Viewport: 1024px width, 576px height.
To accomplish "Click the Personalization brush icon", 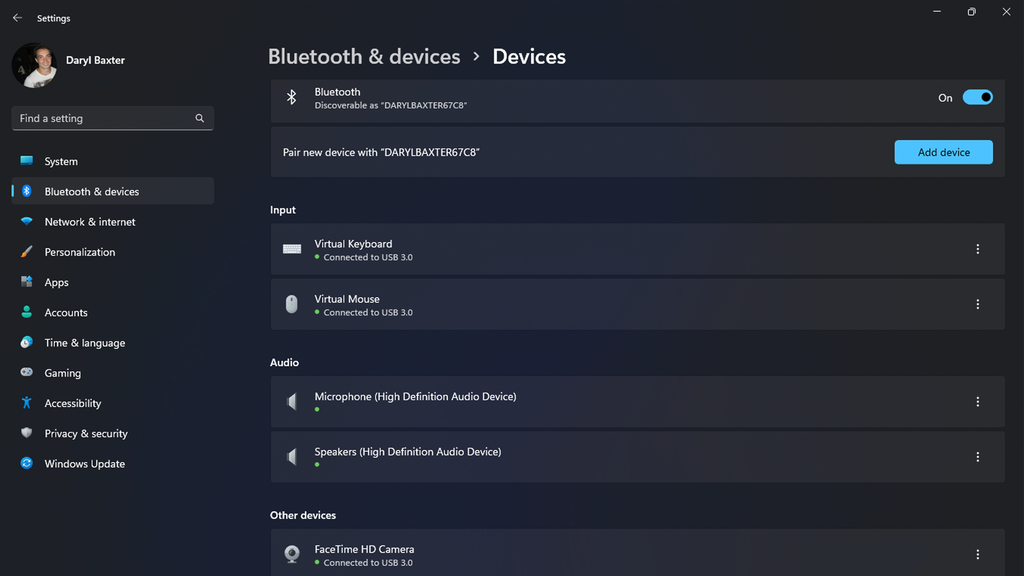I will tap(26, 251).
